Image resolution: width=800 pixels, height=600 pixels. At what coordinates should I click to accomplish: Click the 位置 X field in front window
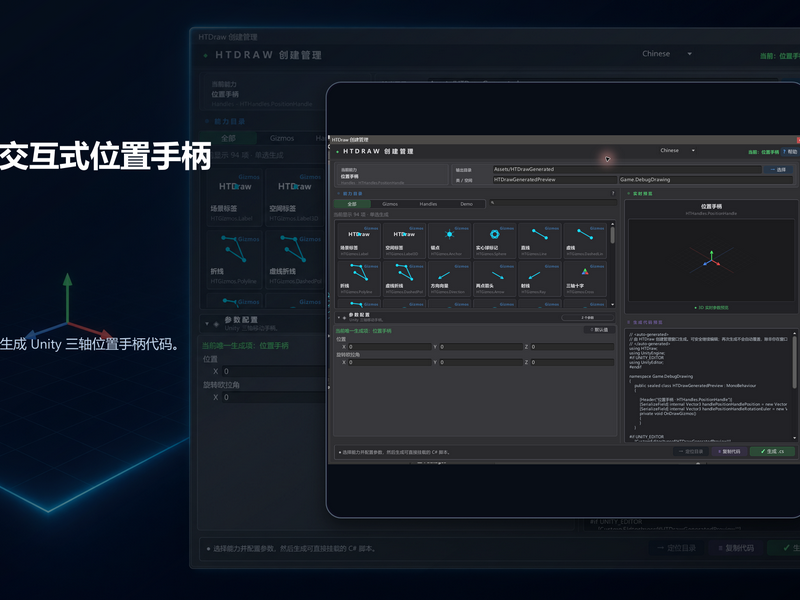[389, 347]
